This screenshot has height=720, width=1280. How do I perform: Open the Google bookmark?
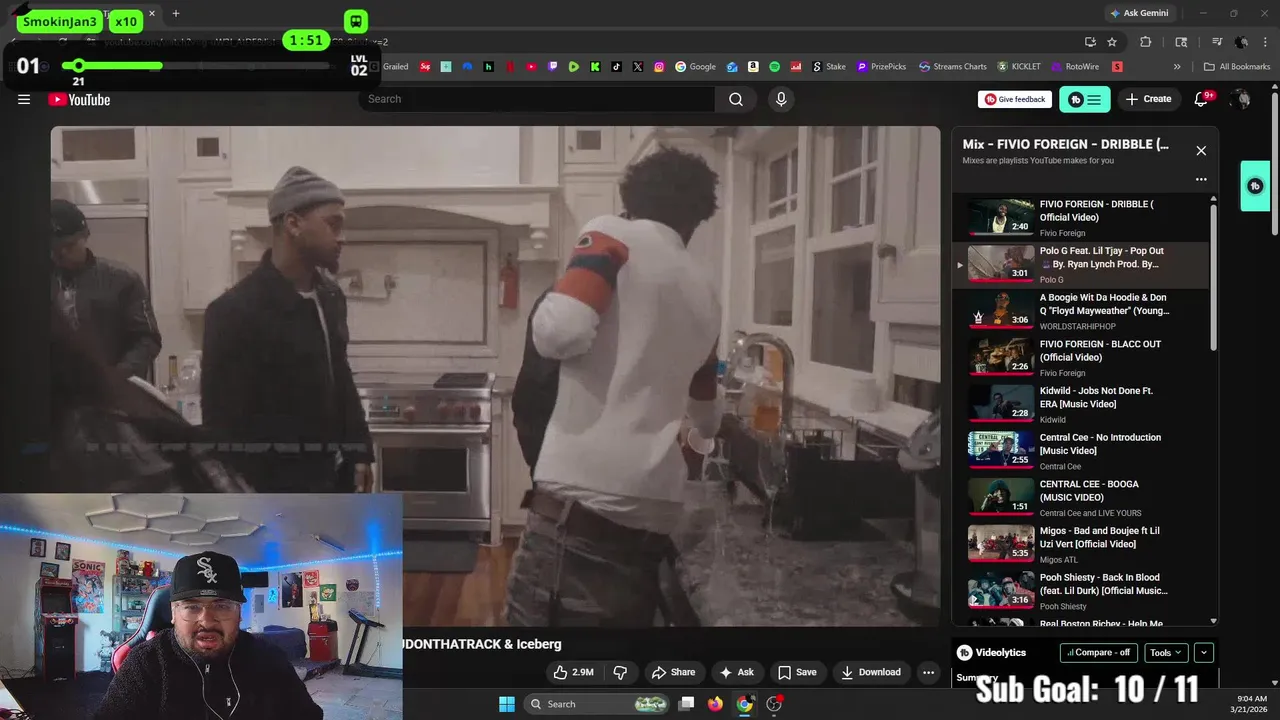coord(695,67)
